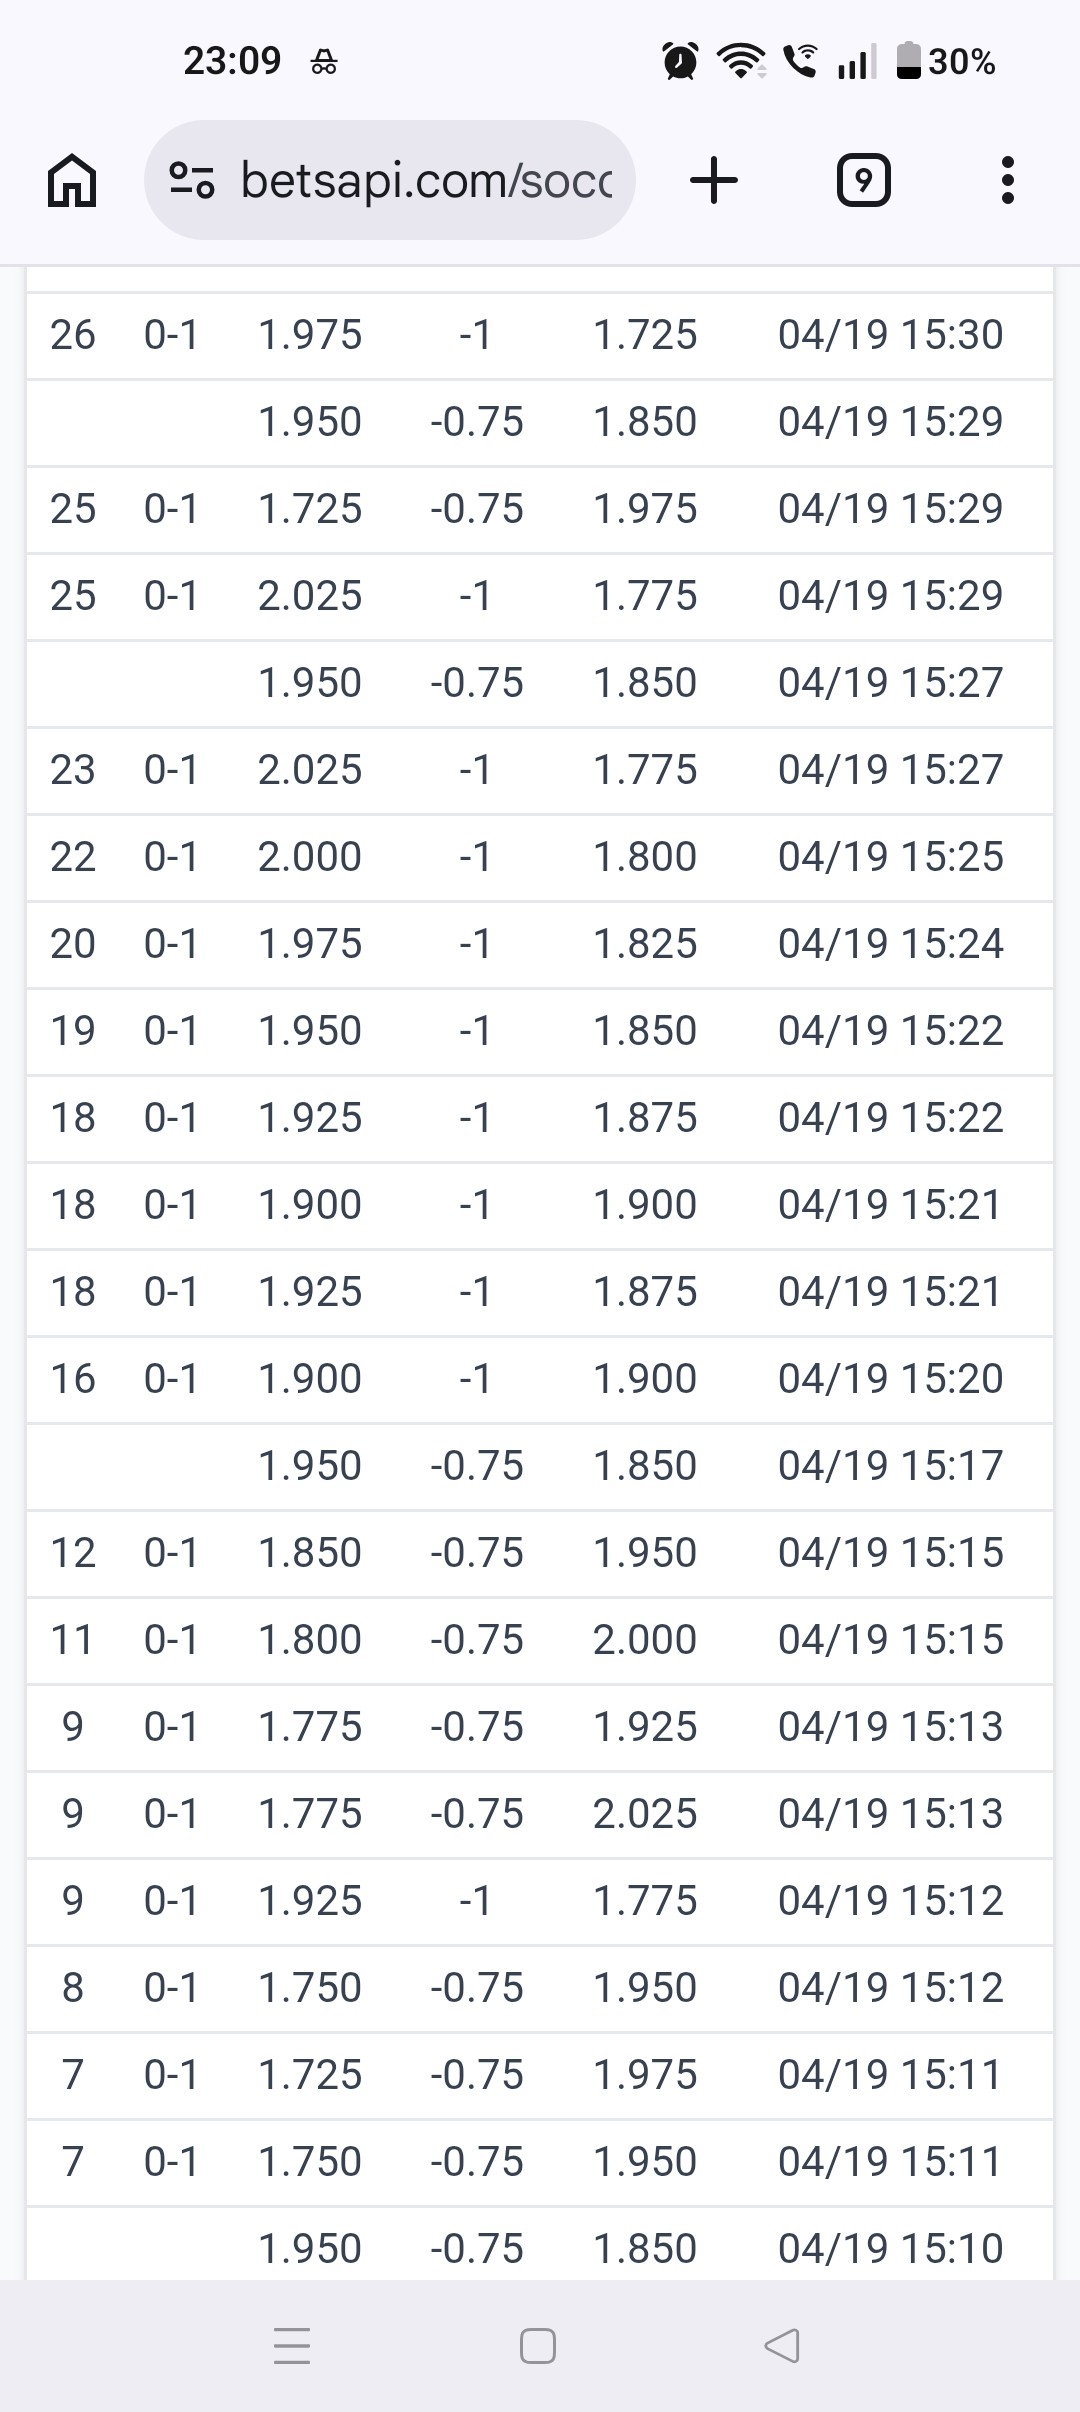Viewport: 1080px width, 2412px height.
Task: Tap the Chrome home icon
Action: coord(72,181)
